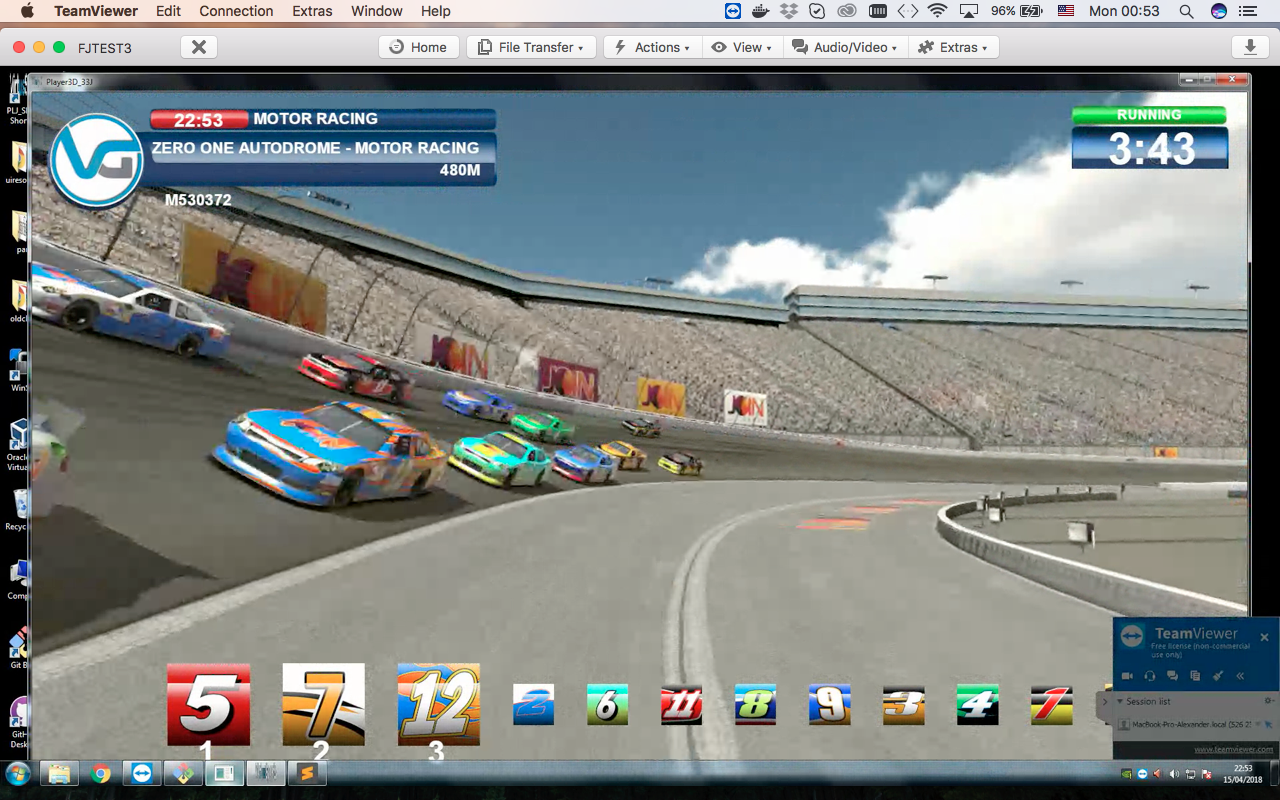
Task: Toggle remote control cursor for MacBook session
Action: (1268, 724)
